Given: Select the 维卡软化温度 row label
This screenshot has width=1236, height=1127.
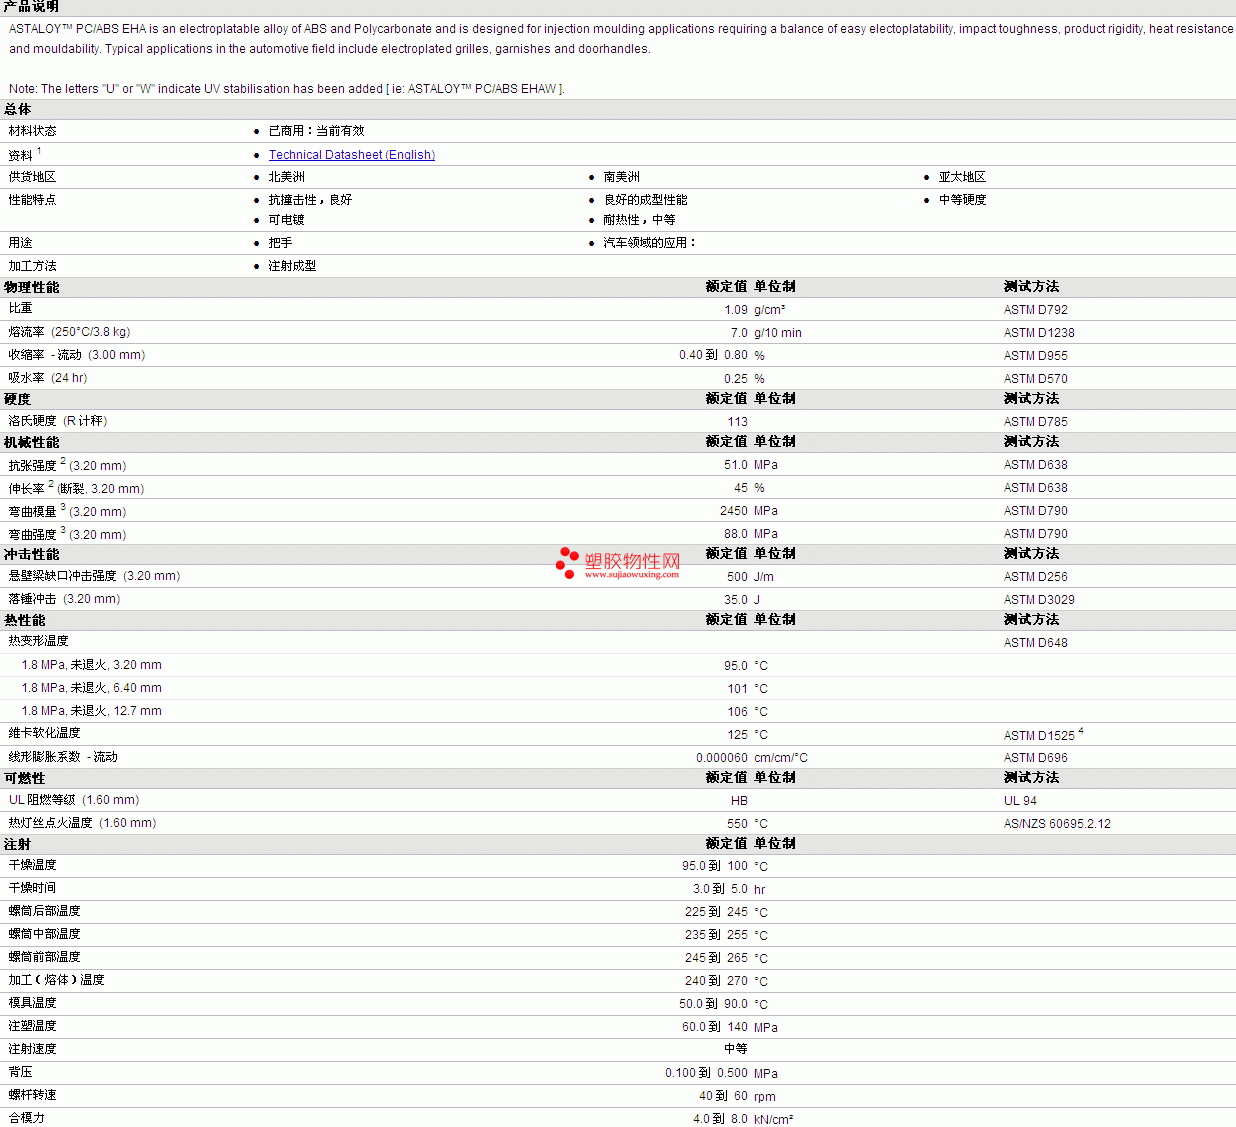Looking at the screenshot, I should tap(45, 733).
